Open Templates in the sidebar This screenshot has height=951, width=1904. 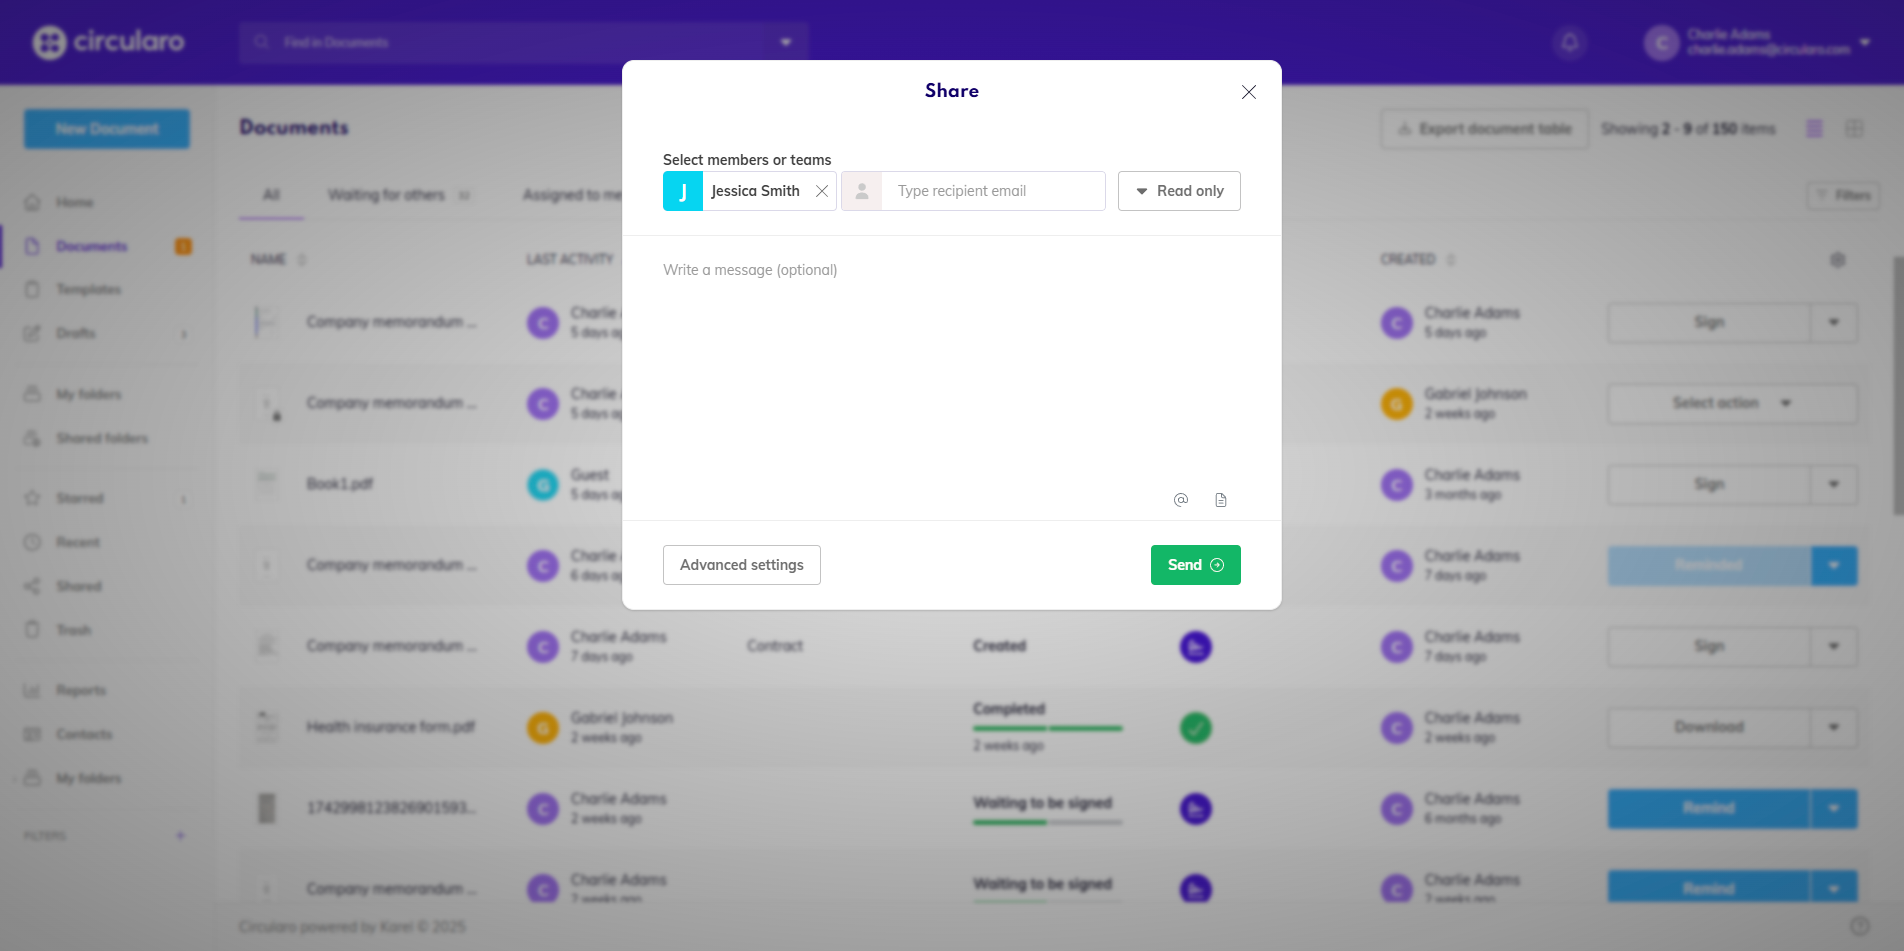(88, 290)
